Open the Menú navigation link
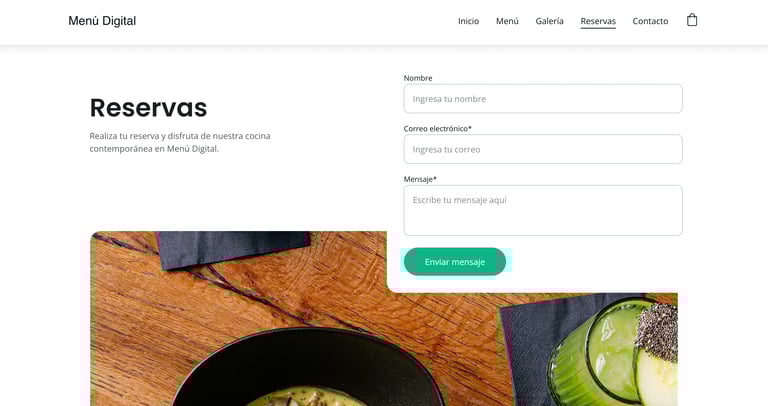The width and height of the screenshot is (768, 406). 507,21
